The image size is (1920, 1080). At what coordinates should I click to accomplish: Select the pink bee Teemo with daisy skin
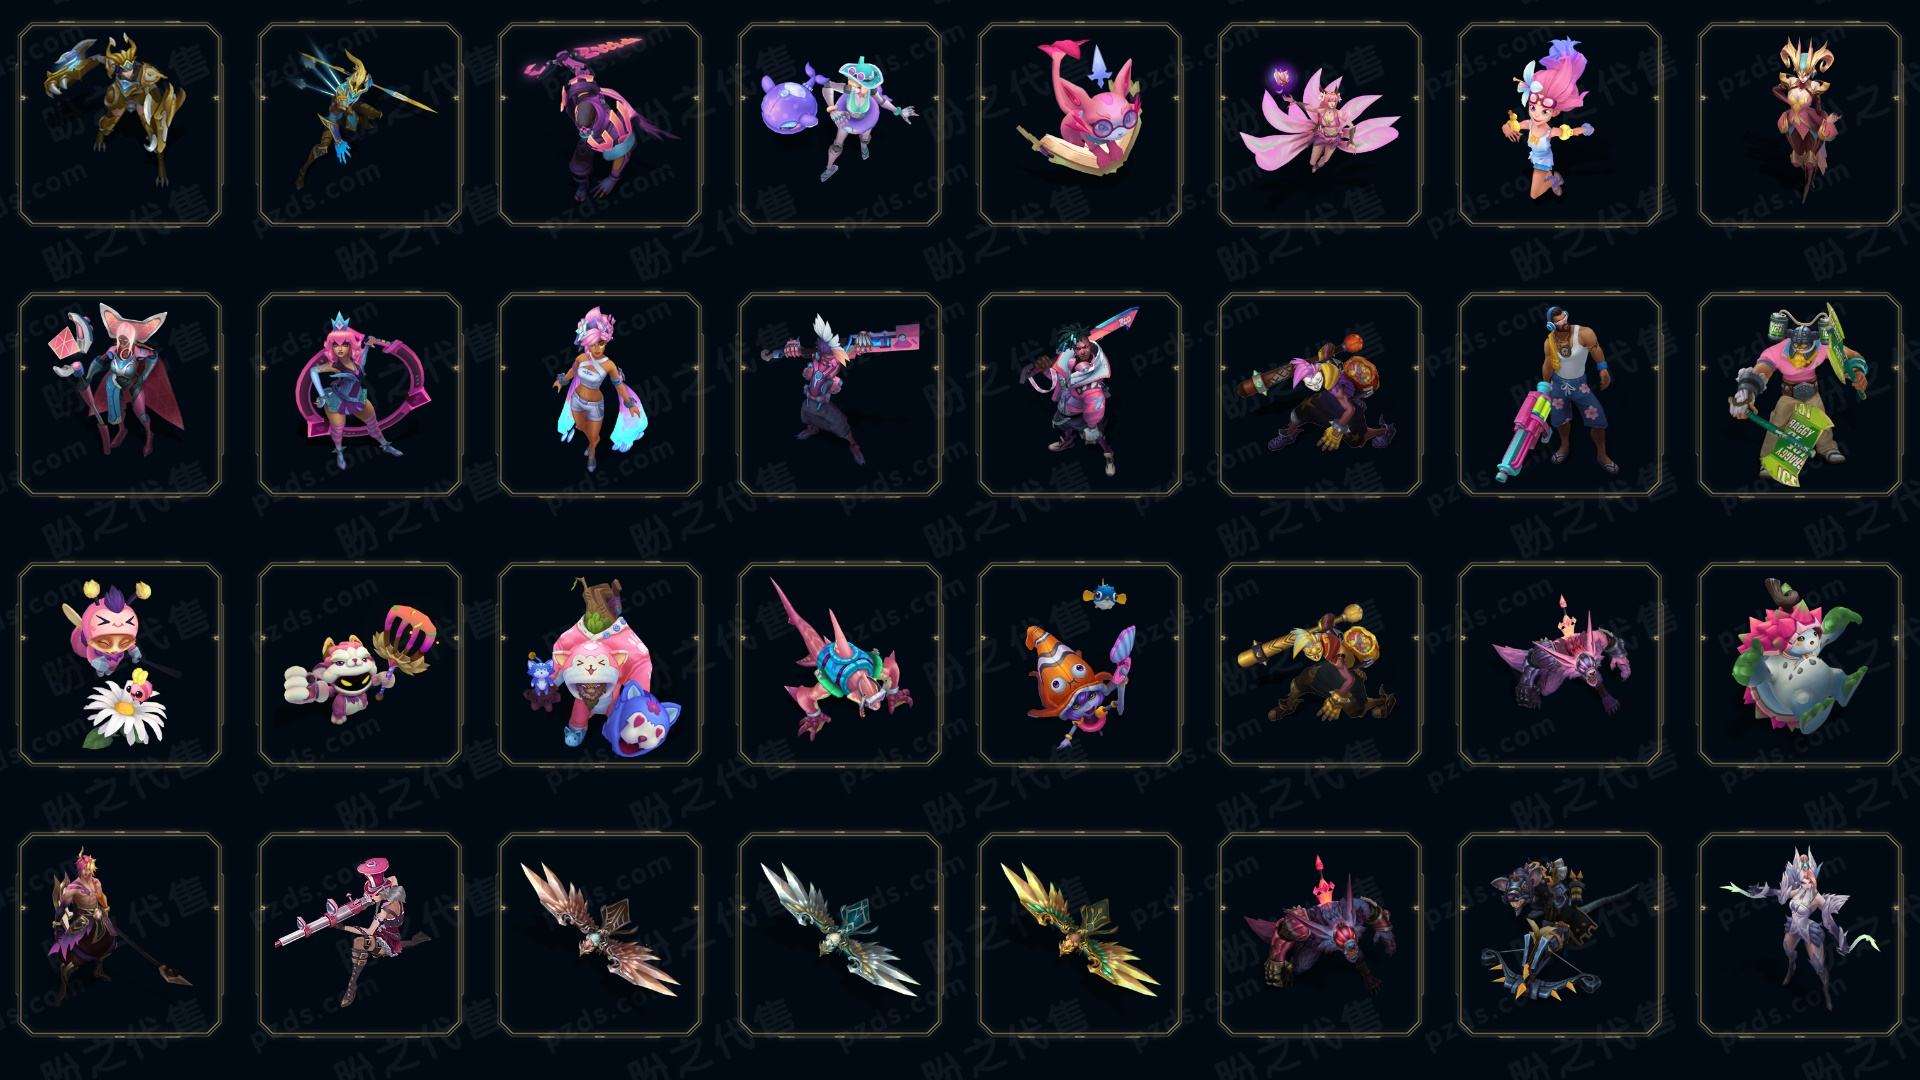tap(120, 664)
